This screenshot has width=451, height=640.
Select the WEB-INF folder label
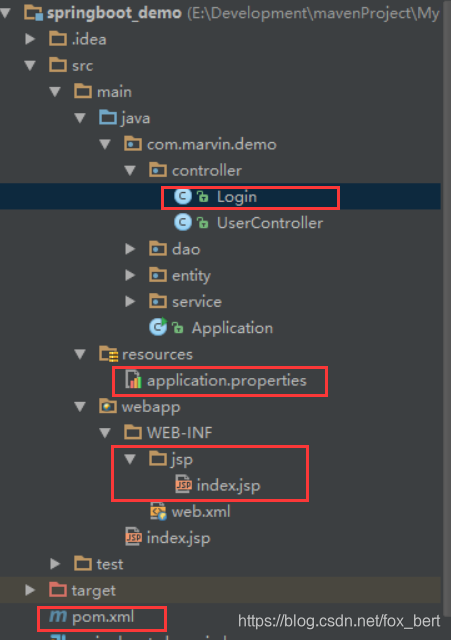click(180, 433)
